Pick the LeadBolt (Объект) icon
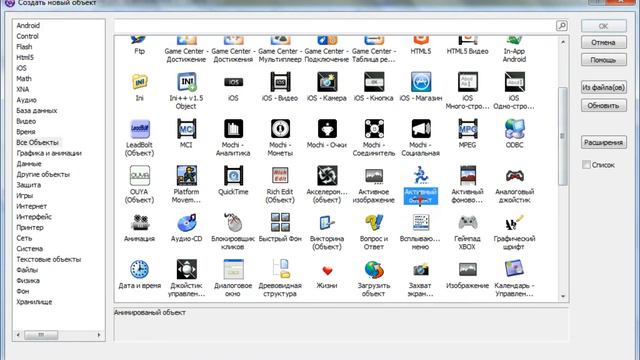The height and width of the screenshot is (360, 640). tap(139, 129)
